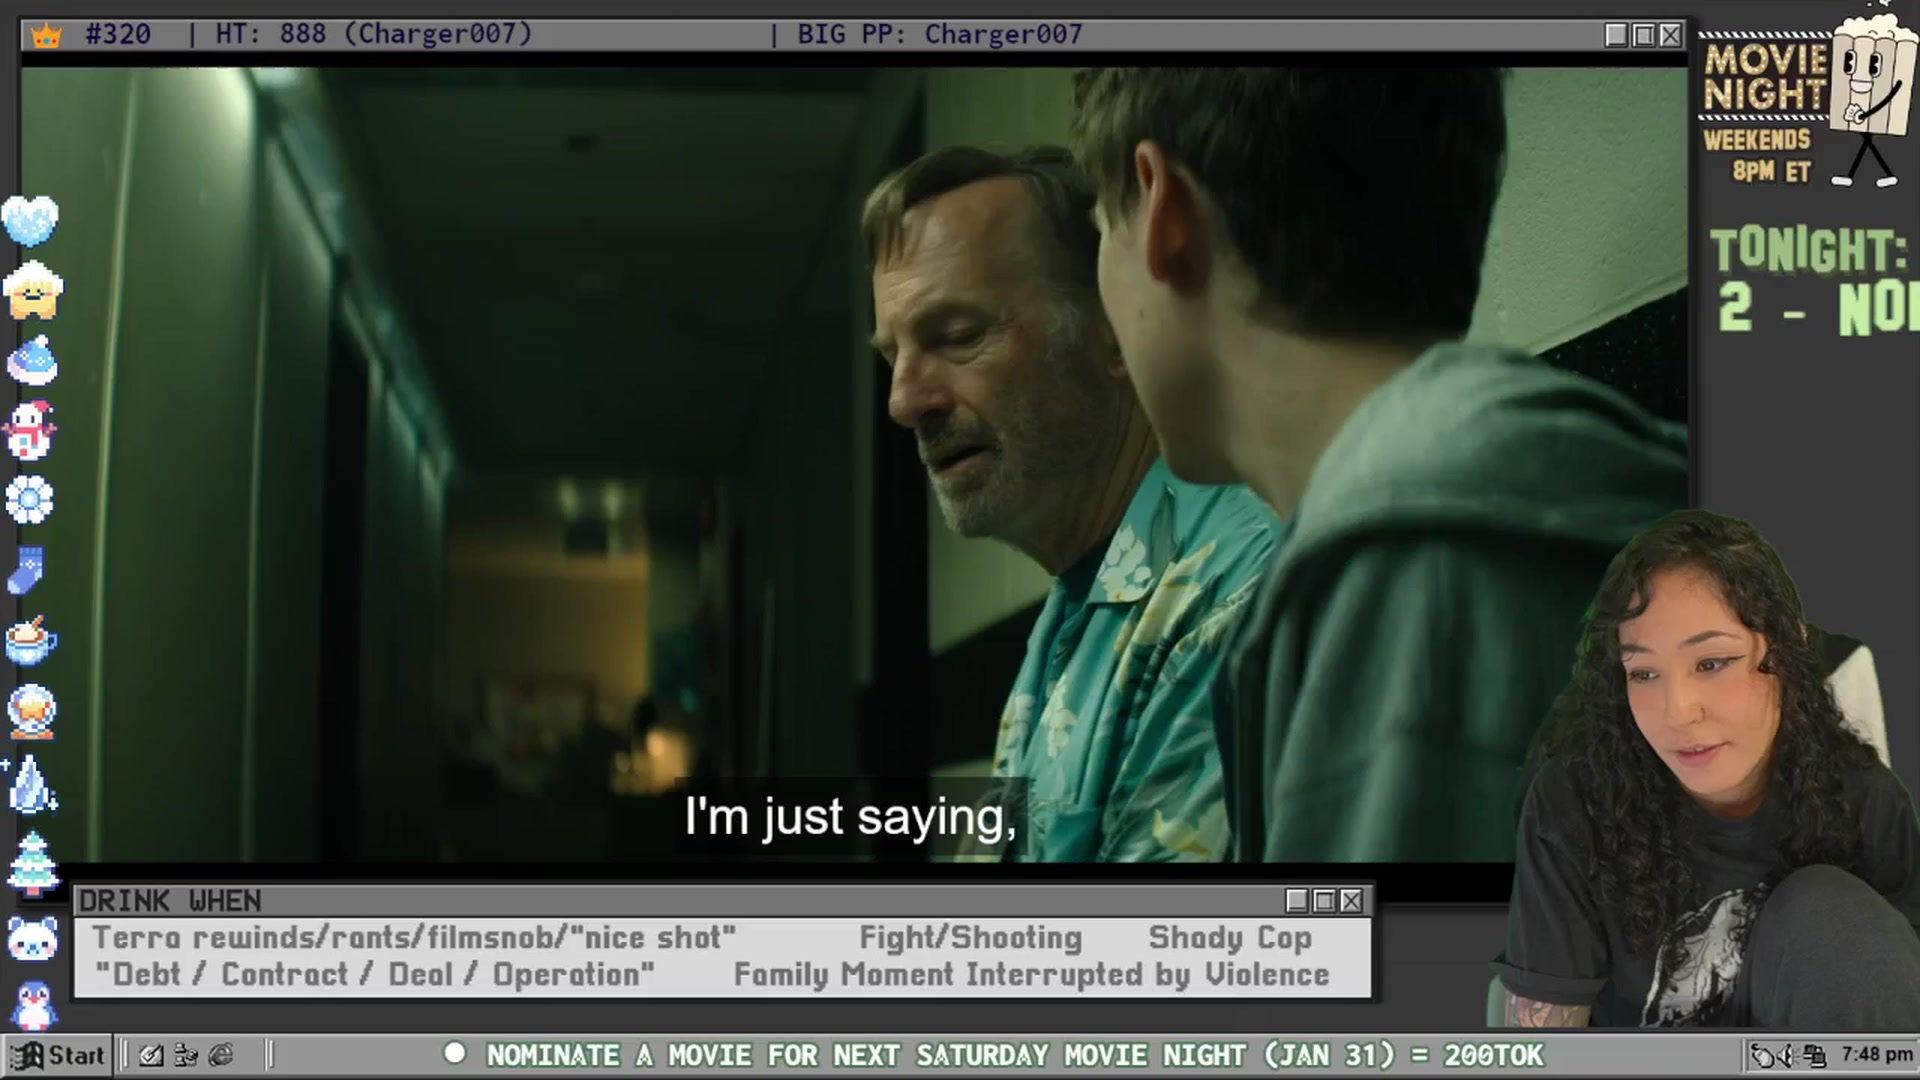
Task: Close the movie player window
Action: [x=1670, y=35]
